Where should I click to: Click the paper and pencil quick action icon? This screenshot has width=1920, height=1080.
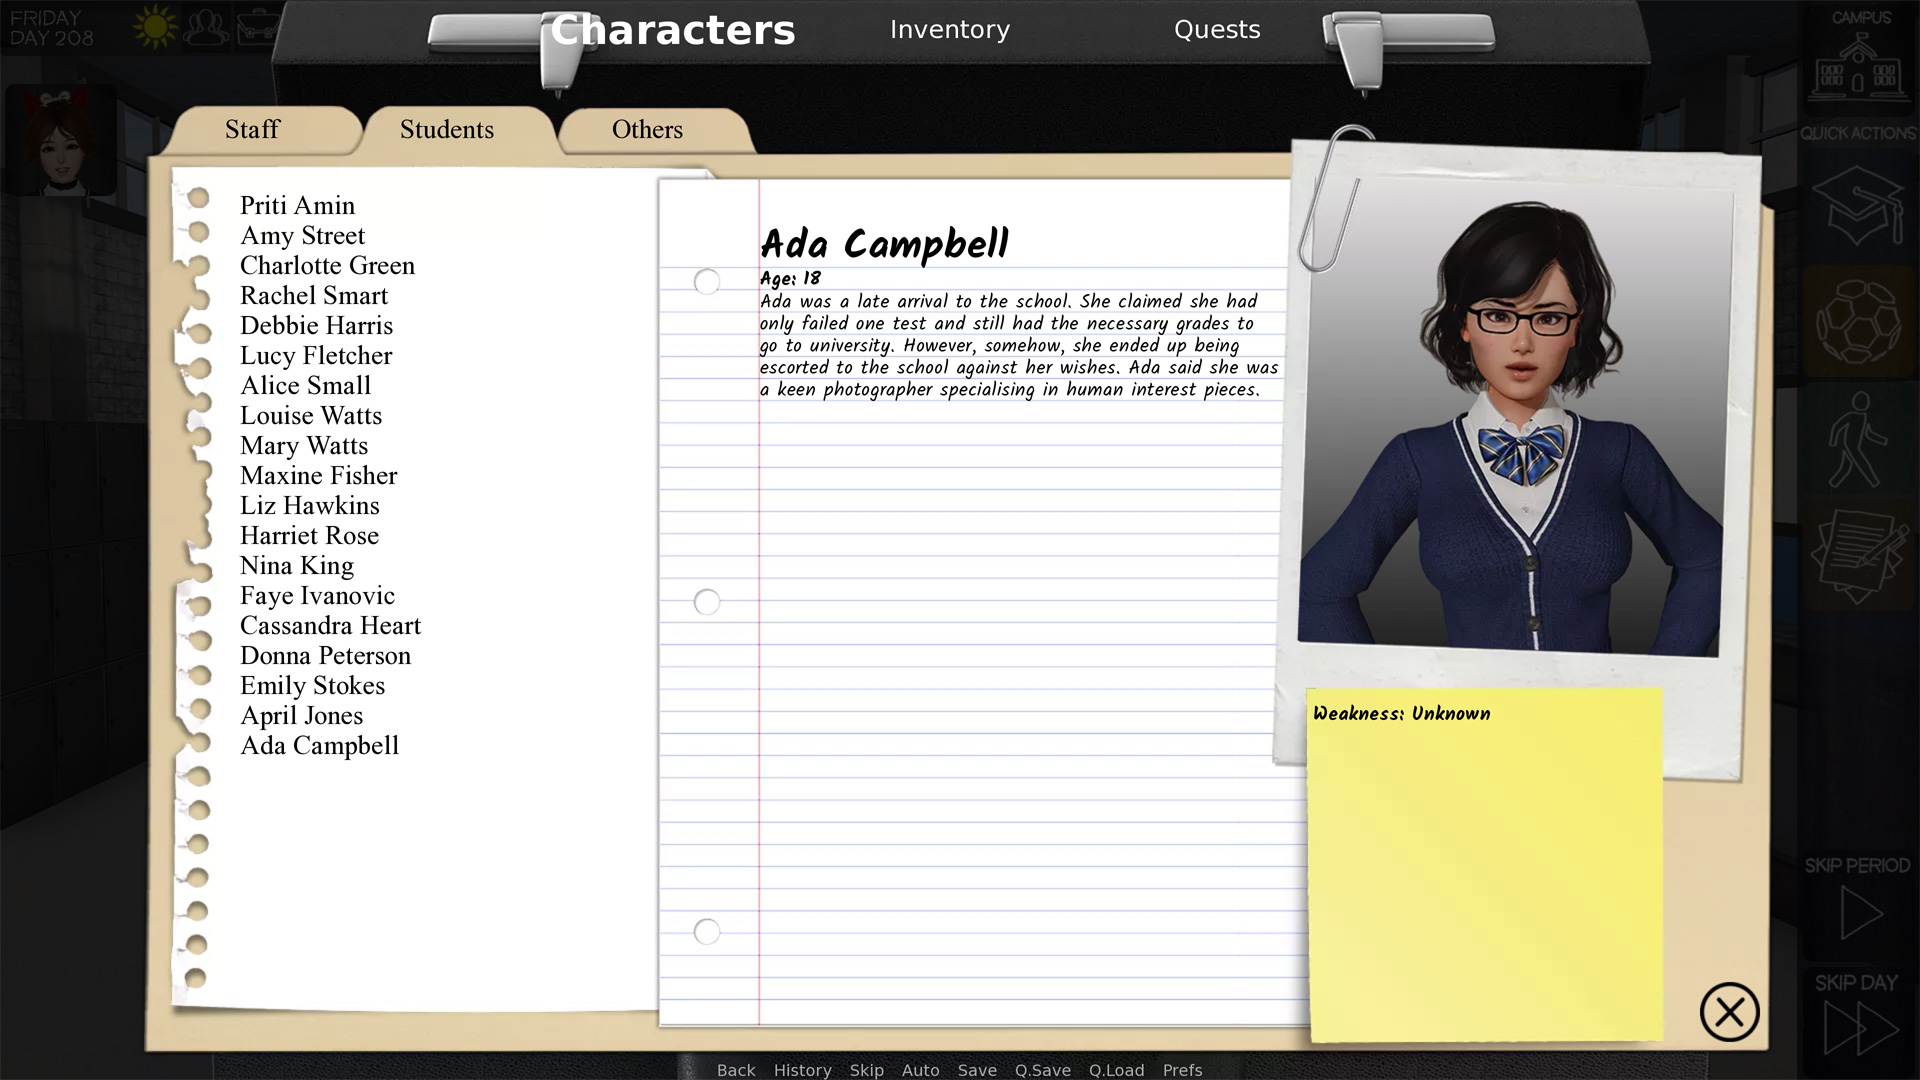1859,555
